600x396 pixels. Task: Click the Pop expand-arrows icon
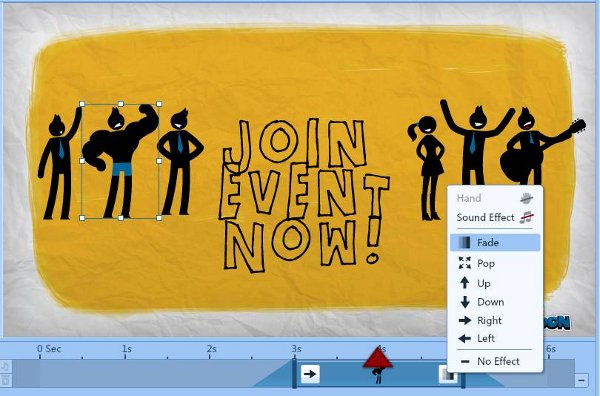coord(465,263)
